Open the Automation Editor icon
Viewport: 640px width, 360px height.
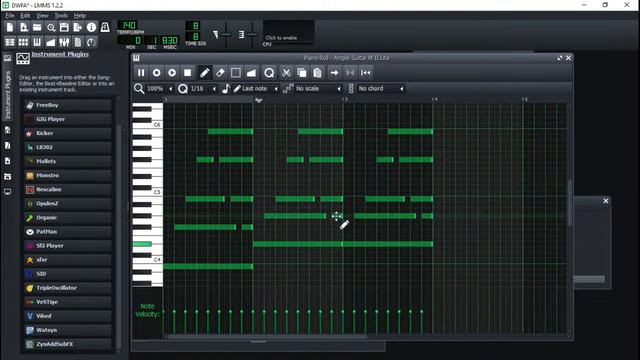point(51,42)
